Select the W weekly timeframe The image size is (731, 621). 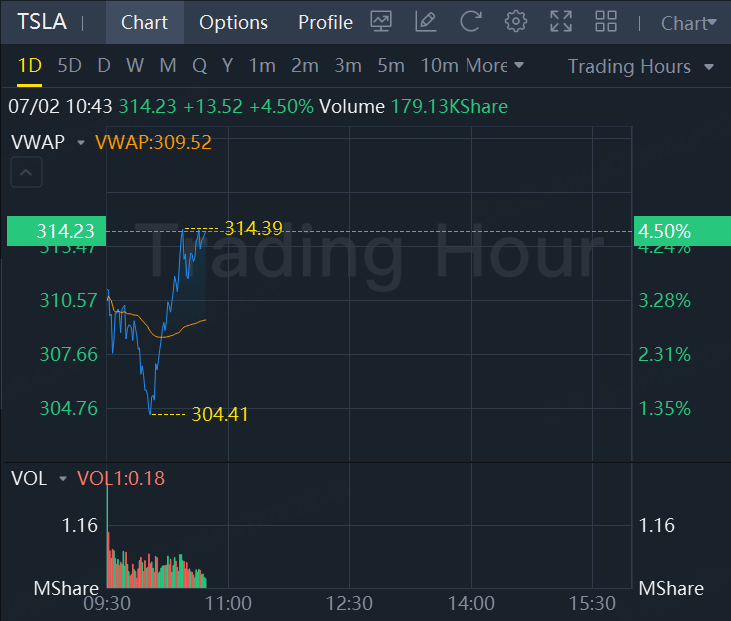[135, 66]
